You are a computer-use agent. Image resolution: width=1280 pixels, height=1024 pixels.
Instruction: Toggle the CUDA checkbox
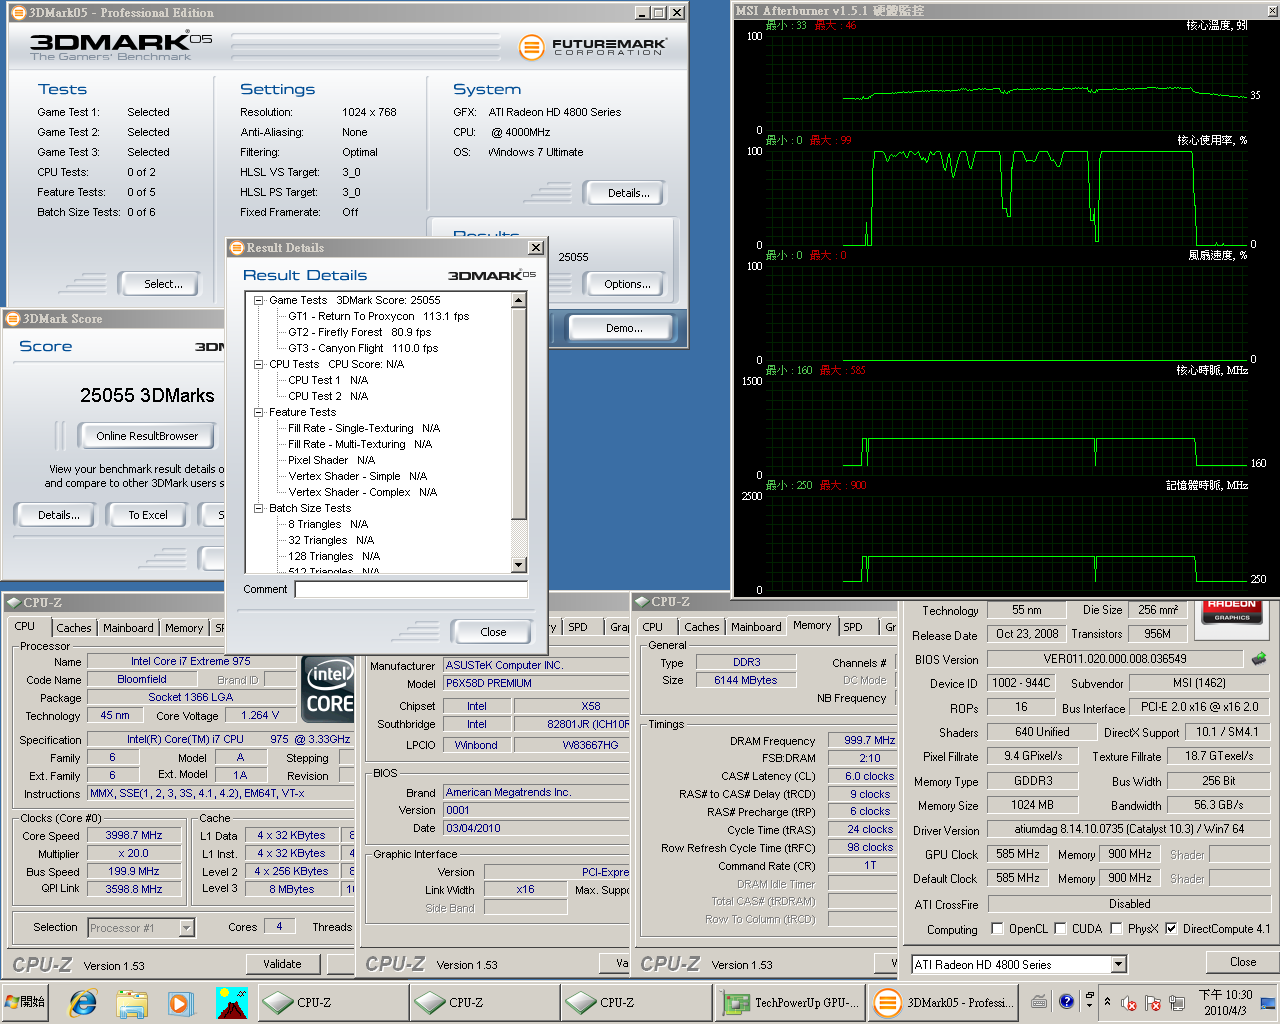[1060, 929]
